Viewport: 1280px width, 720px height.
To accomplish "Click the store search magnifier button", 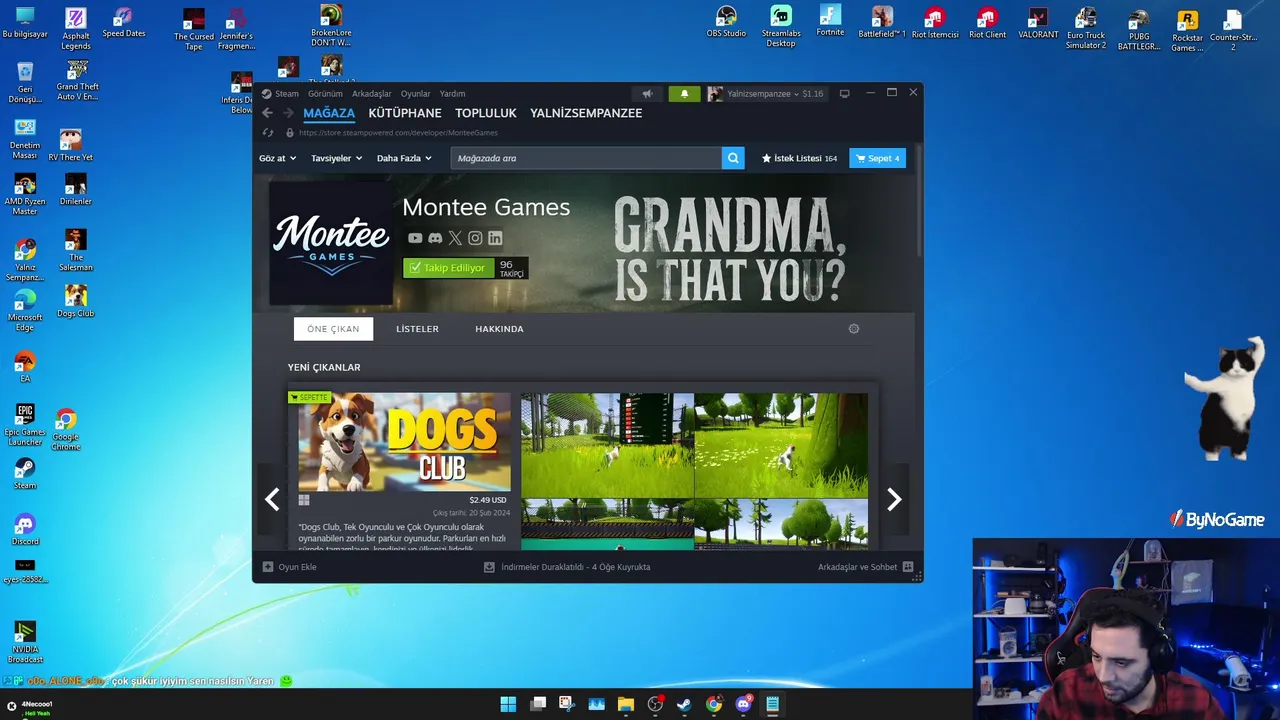I will point(733,158).
